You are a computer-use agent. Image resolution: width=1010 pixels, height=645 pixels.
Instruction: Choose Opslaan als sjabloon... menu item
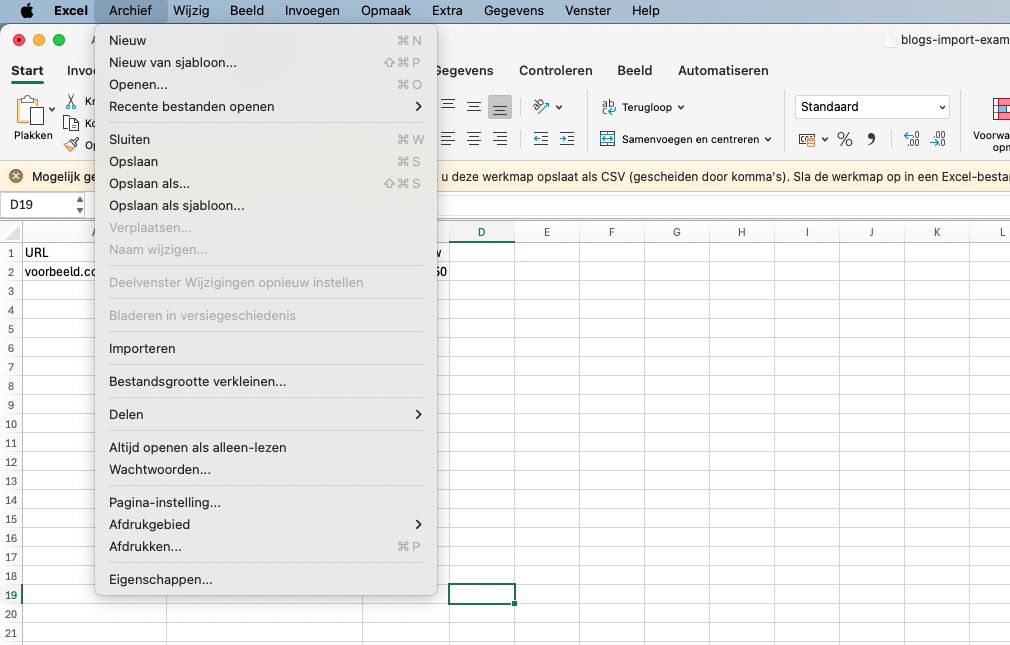[x=265, y=206]
